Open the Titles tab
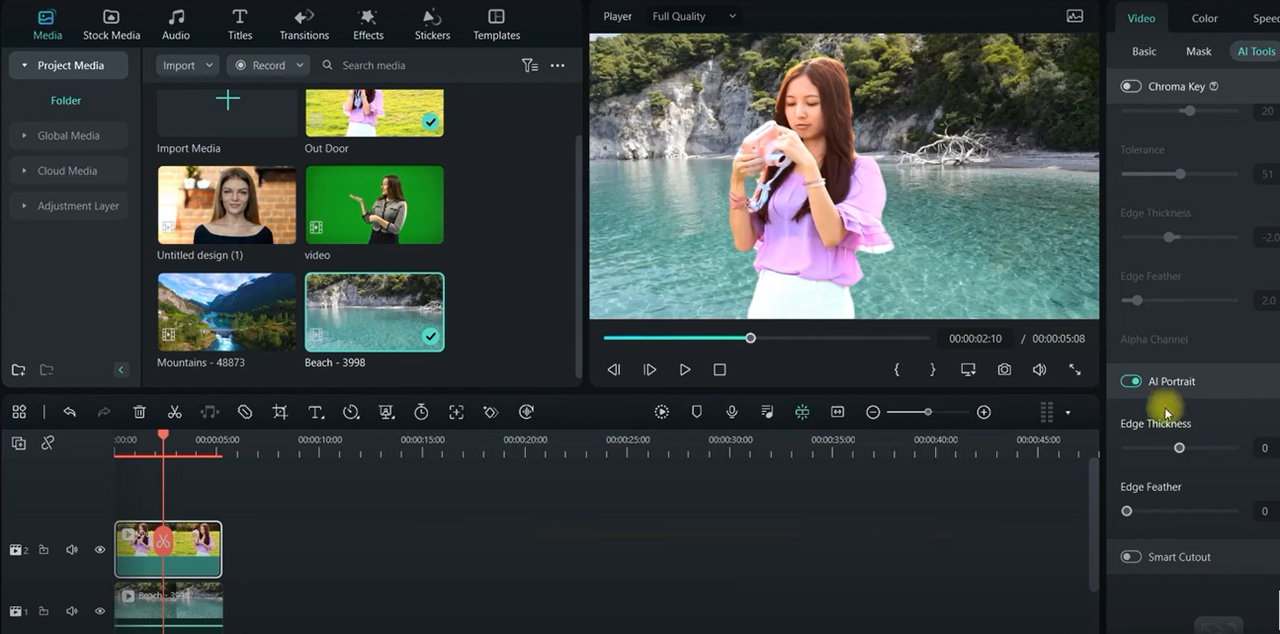This screenshot has width=1280, height=634. click(240, 25)
